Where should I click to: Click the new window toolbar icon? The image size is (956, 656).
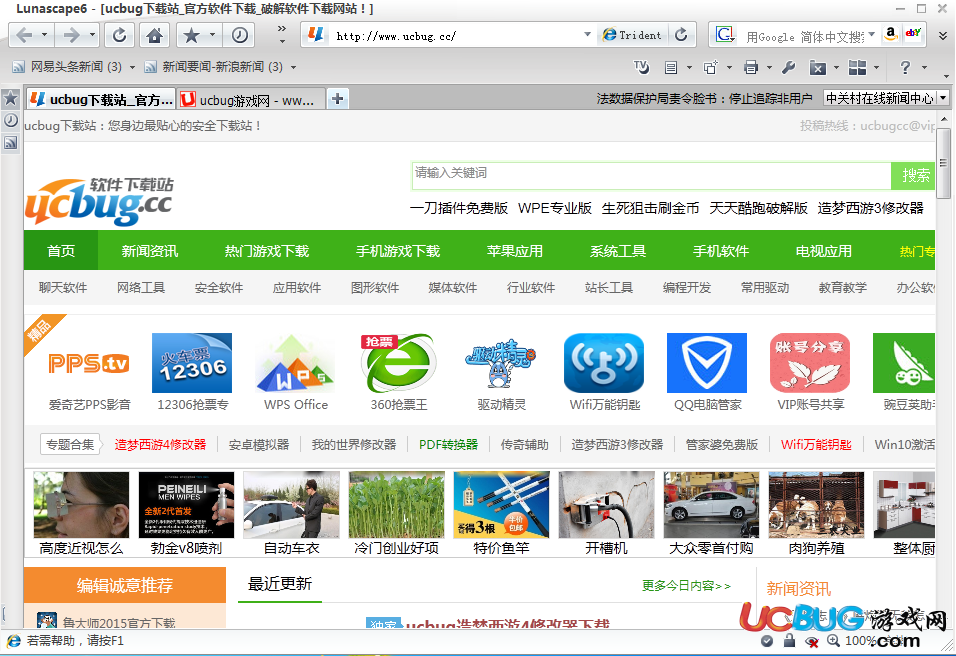coord(710,67)
